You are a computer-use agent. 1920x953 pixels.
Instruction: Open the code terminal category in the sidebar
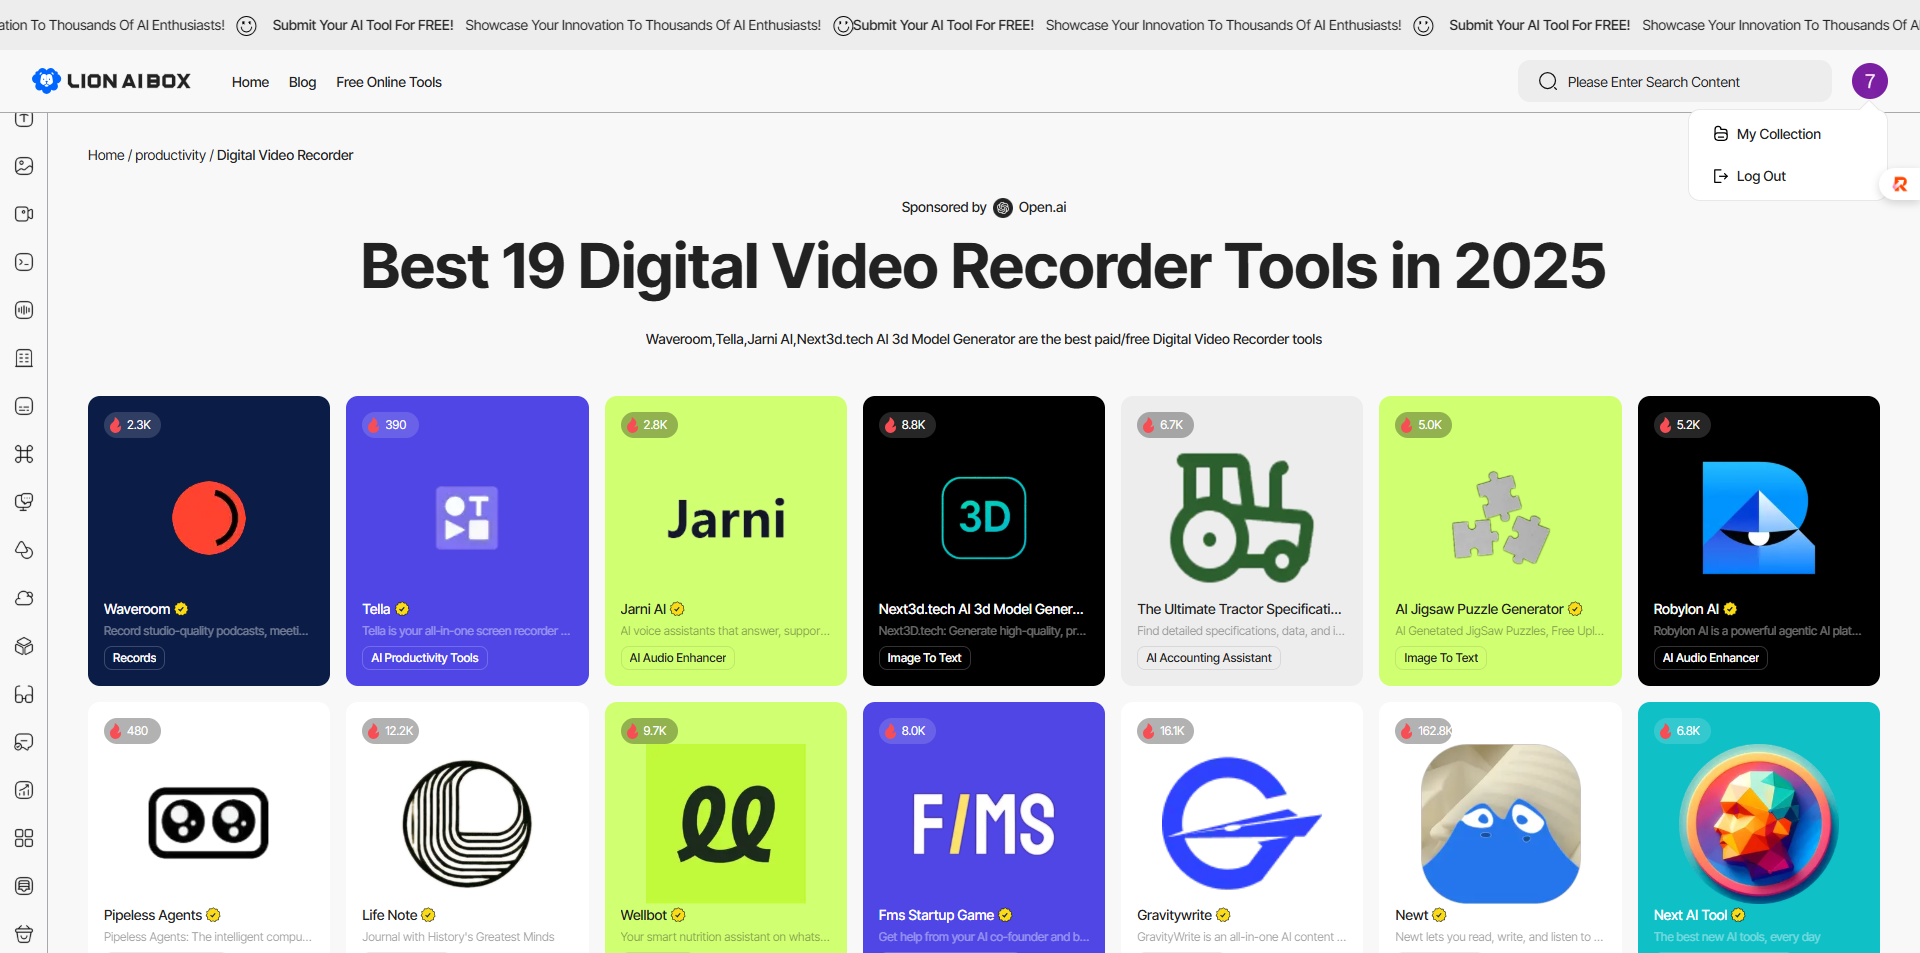point(24,262)
